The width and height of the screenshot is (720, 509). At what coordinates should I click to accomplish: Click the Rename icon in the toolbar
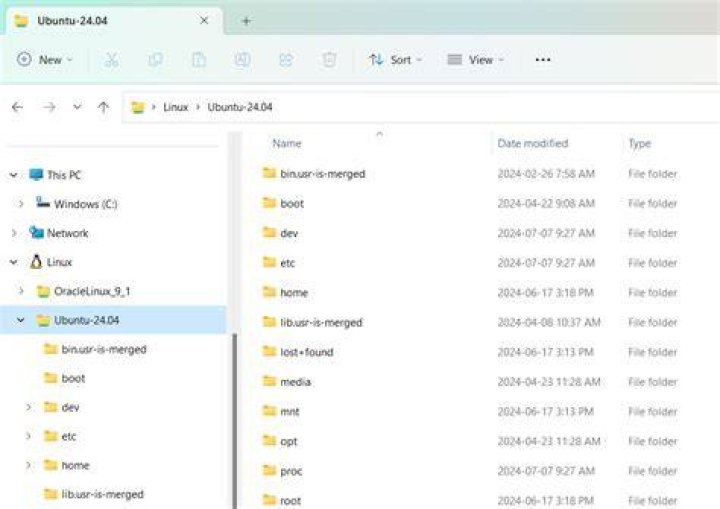(x=242, y=60)
